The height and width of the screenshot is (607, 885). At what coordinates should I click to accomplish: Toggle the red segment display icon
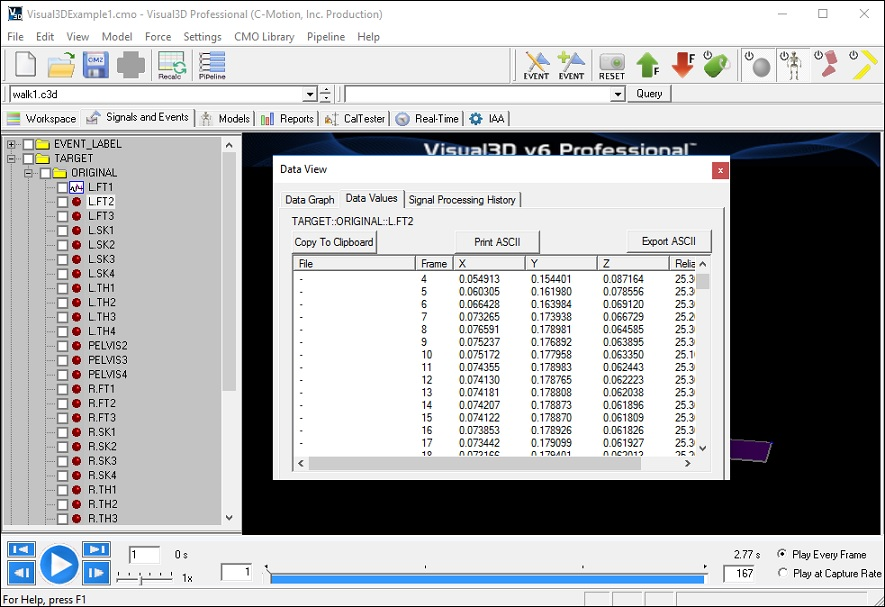pyautogui.click(x=827, y=64)
